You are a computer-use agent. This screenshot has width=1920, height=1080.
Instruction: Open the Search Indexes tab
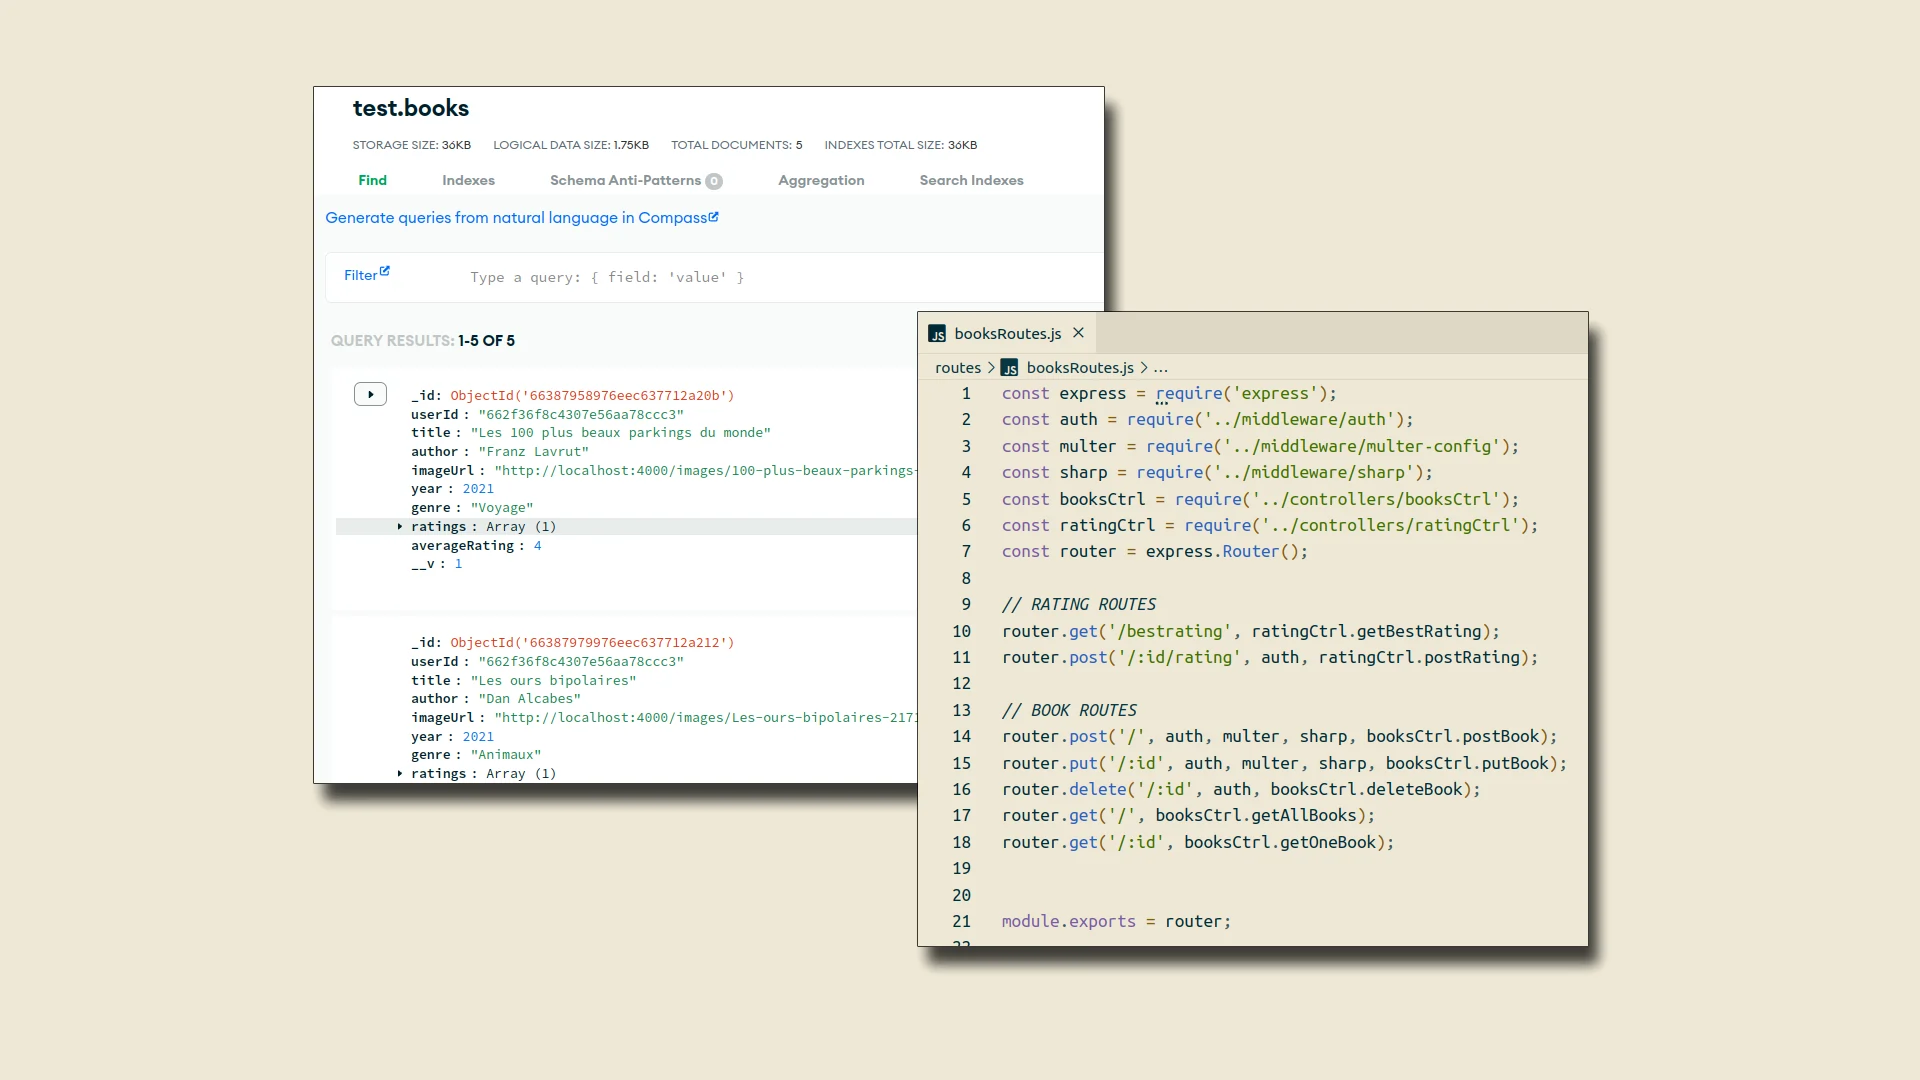pos(971,180)
